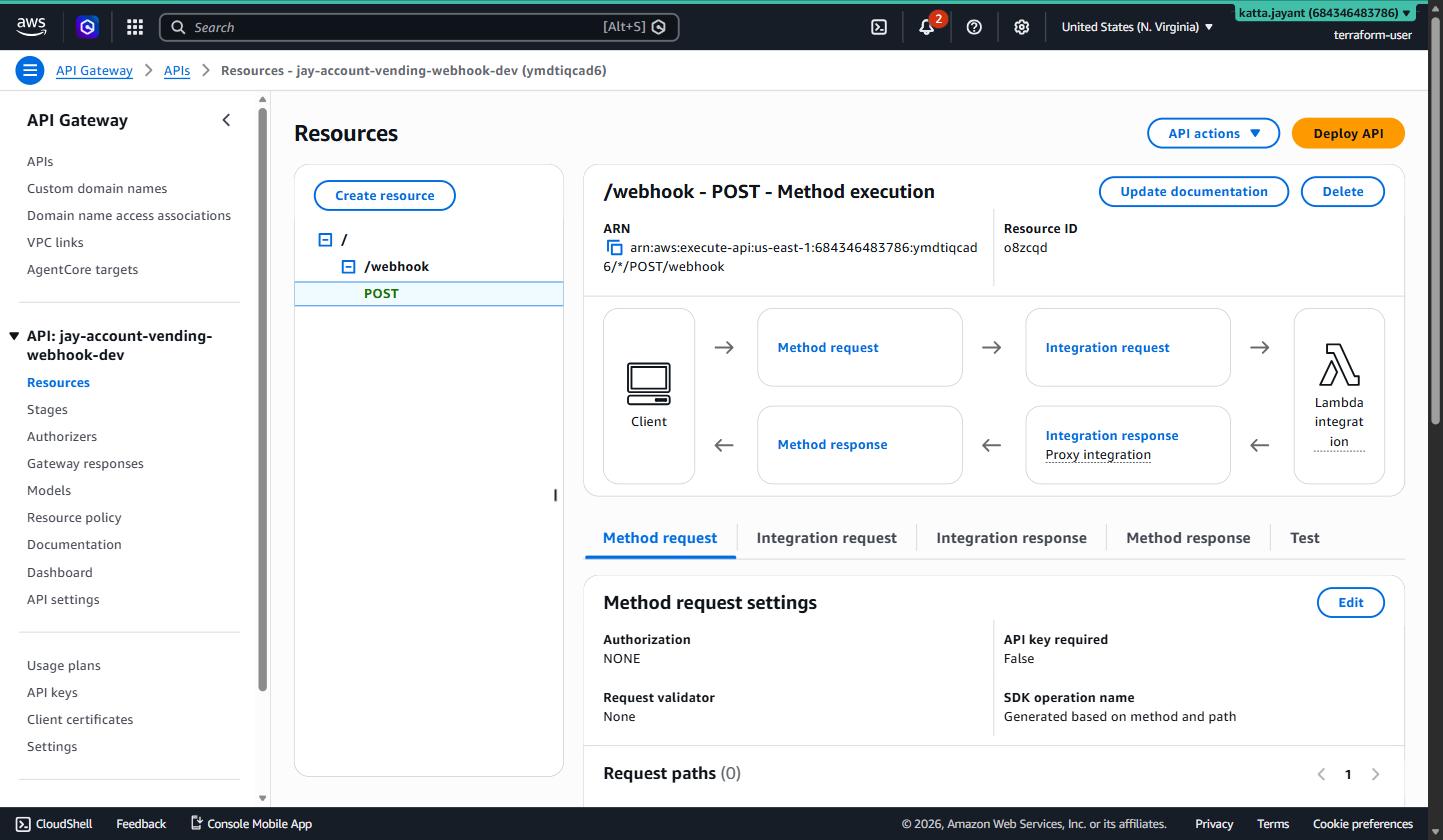Open Models in the sidebar
Screen dimensions: 1443x840
coord(49,491)
